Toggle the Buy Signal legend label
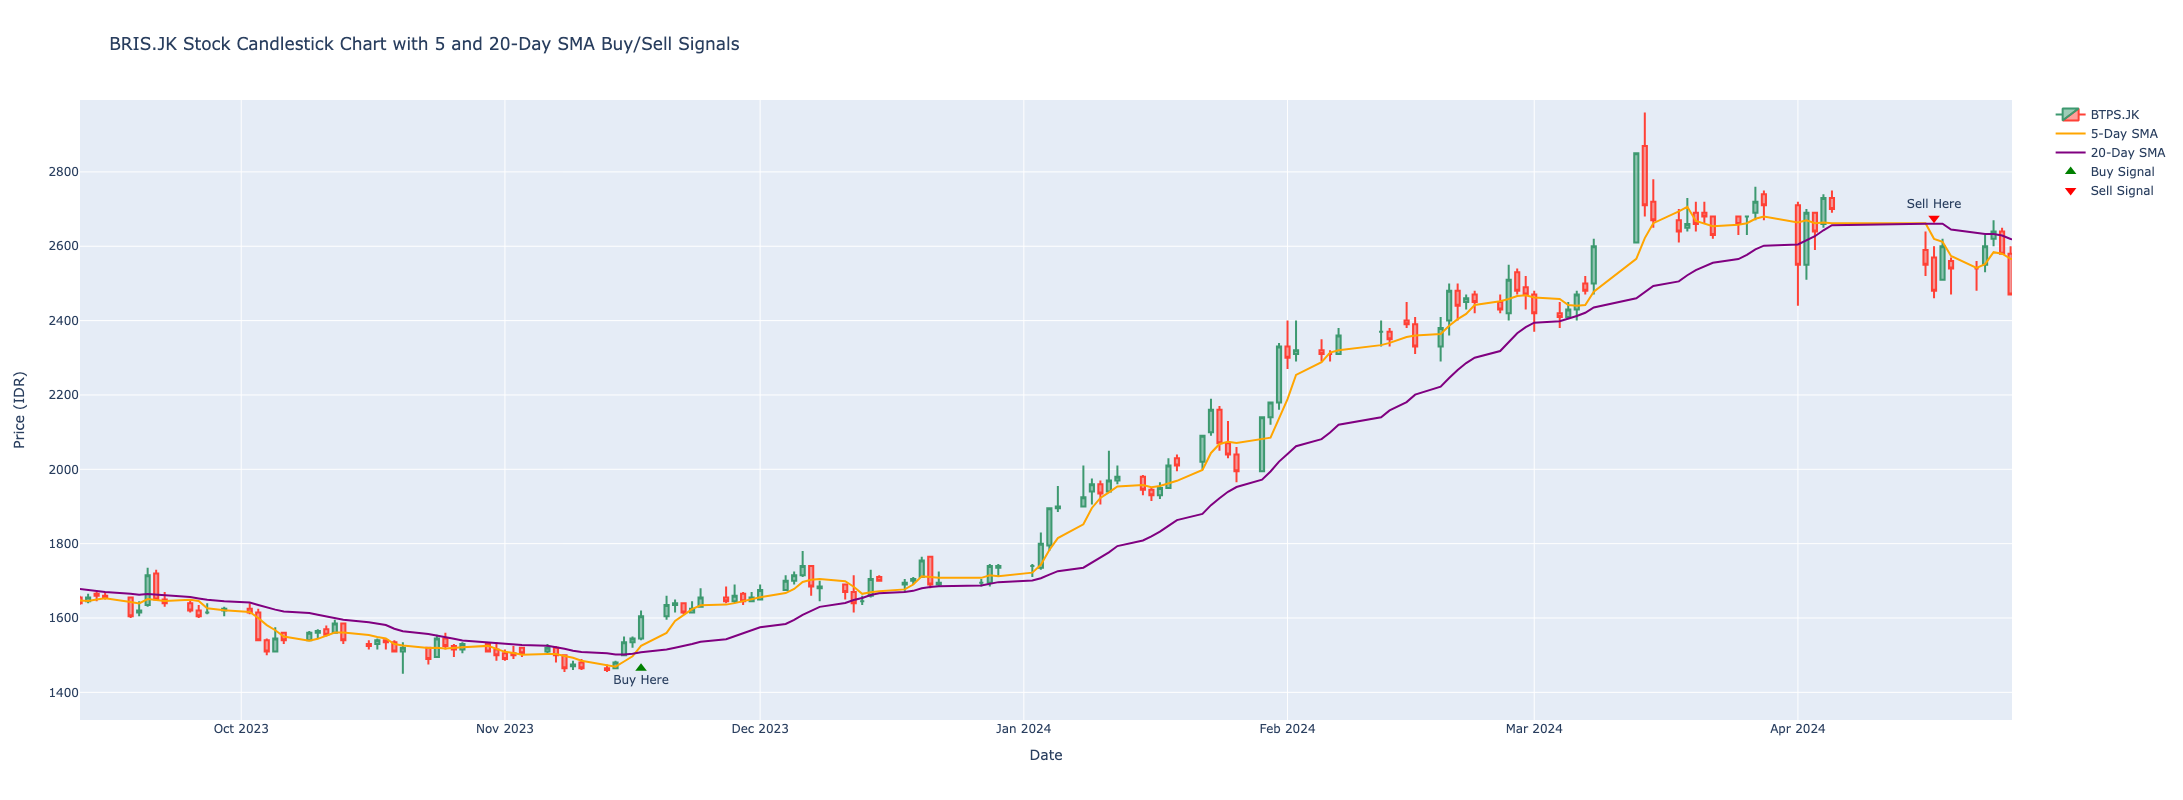The height and width of the screenshot is (800, 2183). [x=2122, y=172]
